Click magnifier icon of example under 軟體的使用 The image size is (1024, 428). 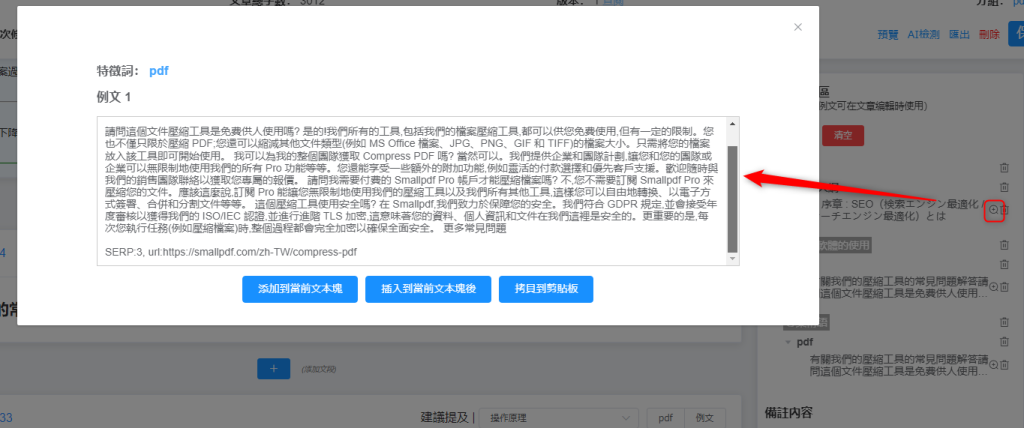993,286
